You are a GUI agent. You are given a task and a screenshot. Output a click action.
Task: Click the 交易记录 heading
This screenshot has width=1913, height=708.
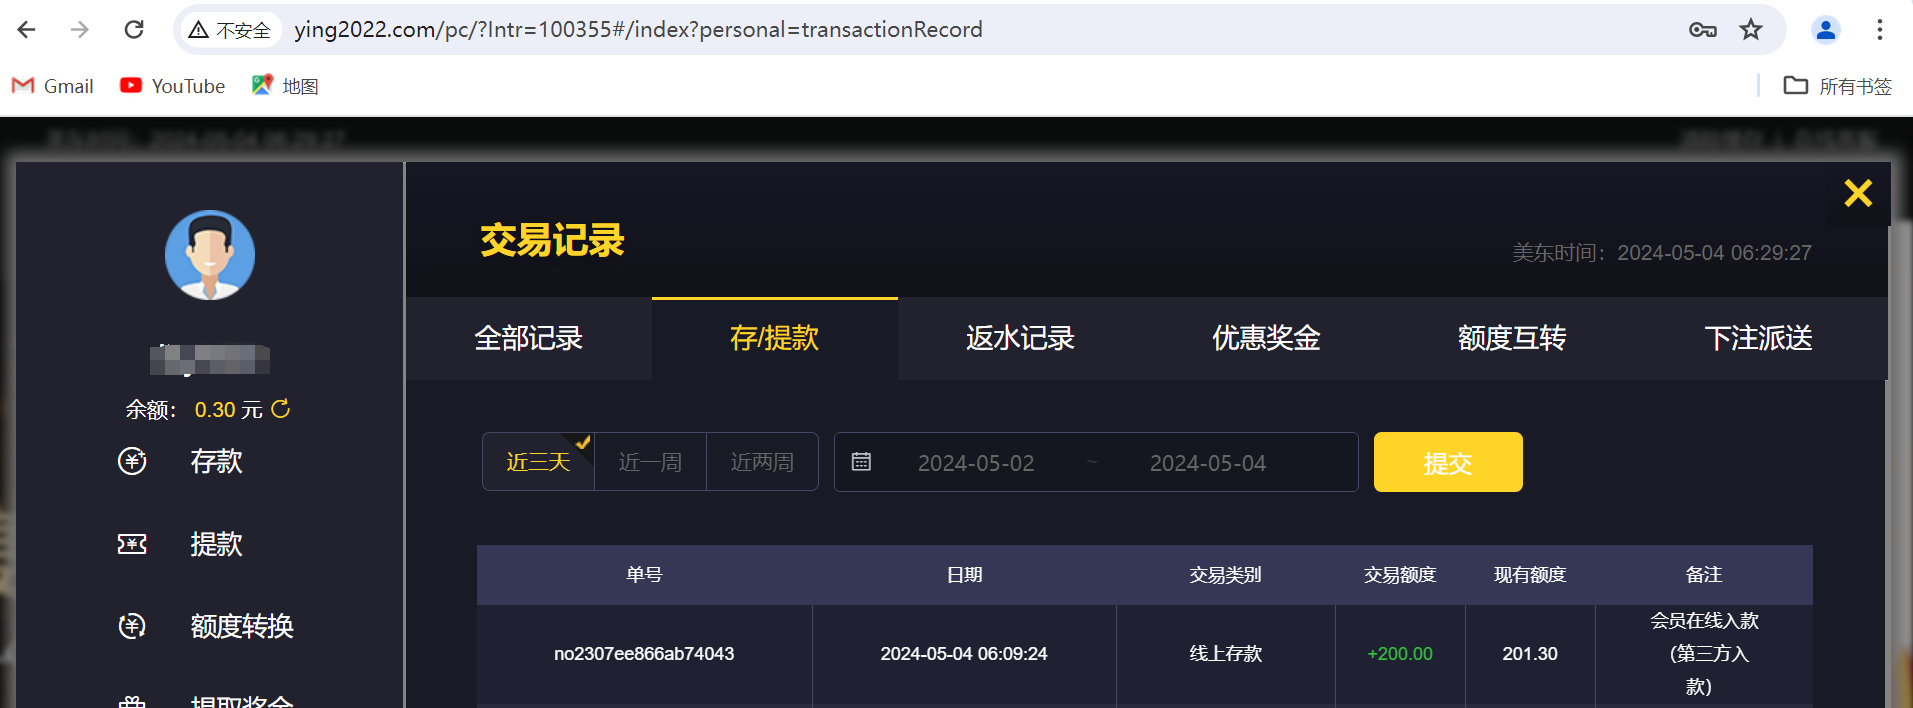click(x=553, y=241)
